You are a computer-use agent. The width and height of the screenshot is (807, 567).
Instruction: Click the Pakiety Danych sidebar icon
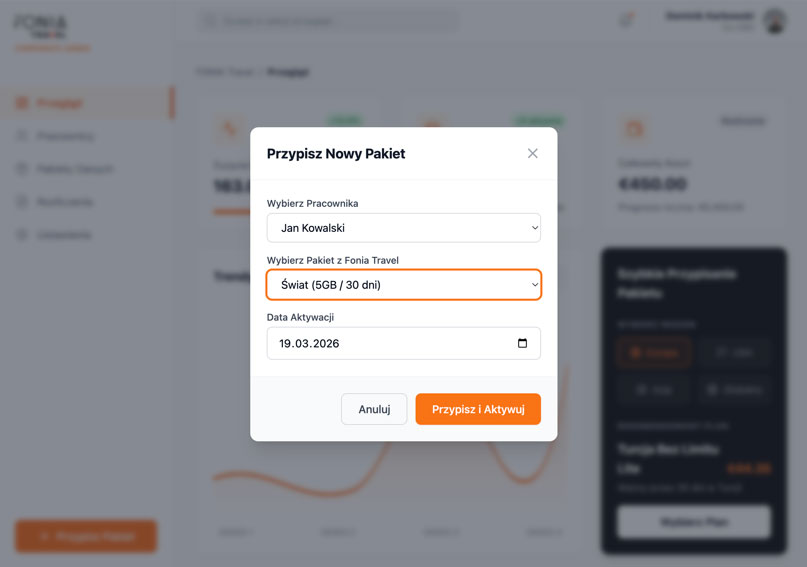pyautogui.click(x=22, y=169)
